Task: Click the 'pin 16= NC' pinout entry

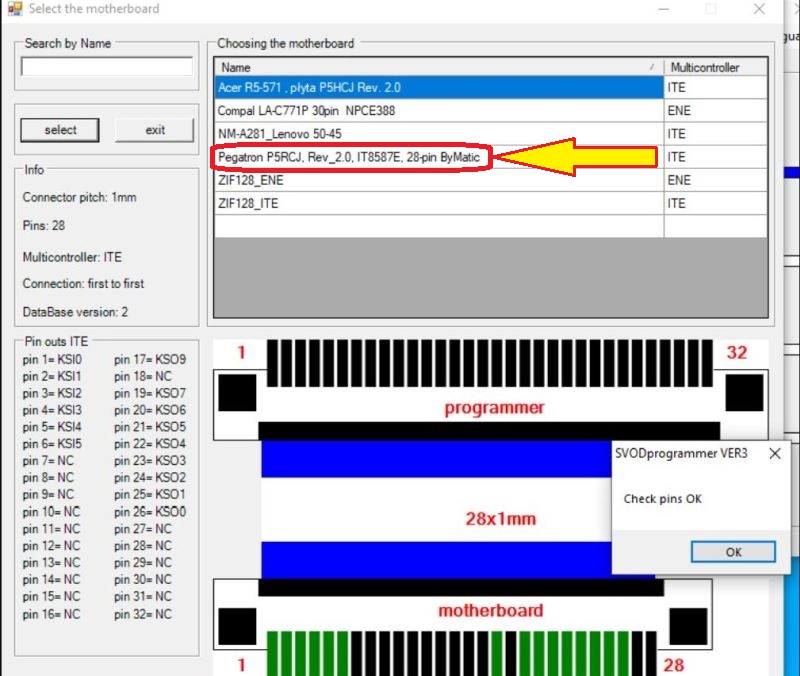Action: [51, 614]
